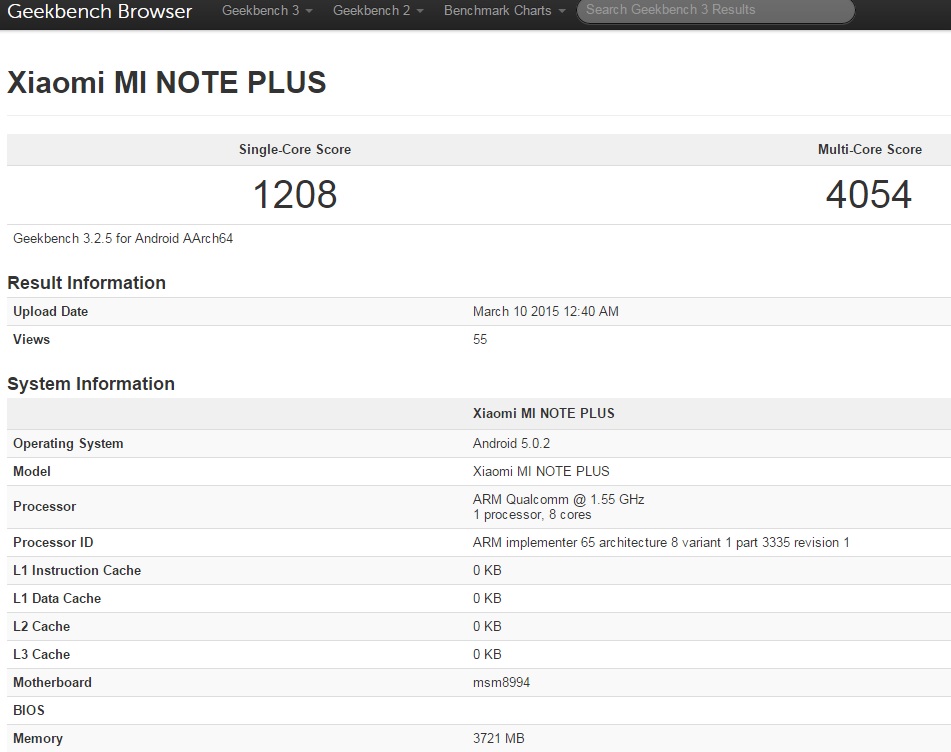Select the ARM implementer 65 architecture value
The height and width of the screenshot is (752, 951).
661,542
